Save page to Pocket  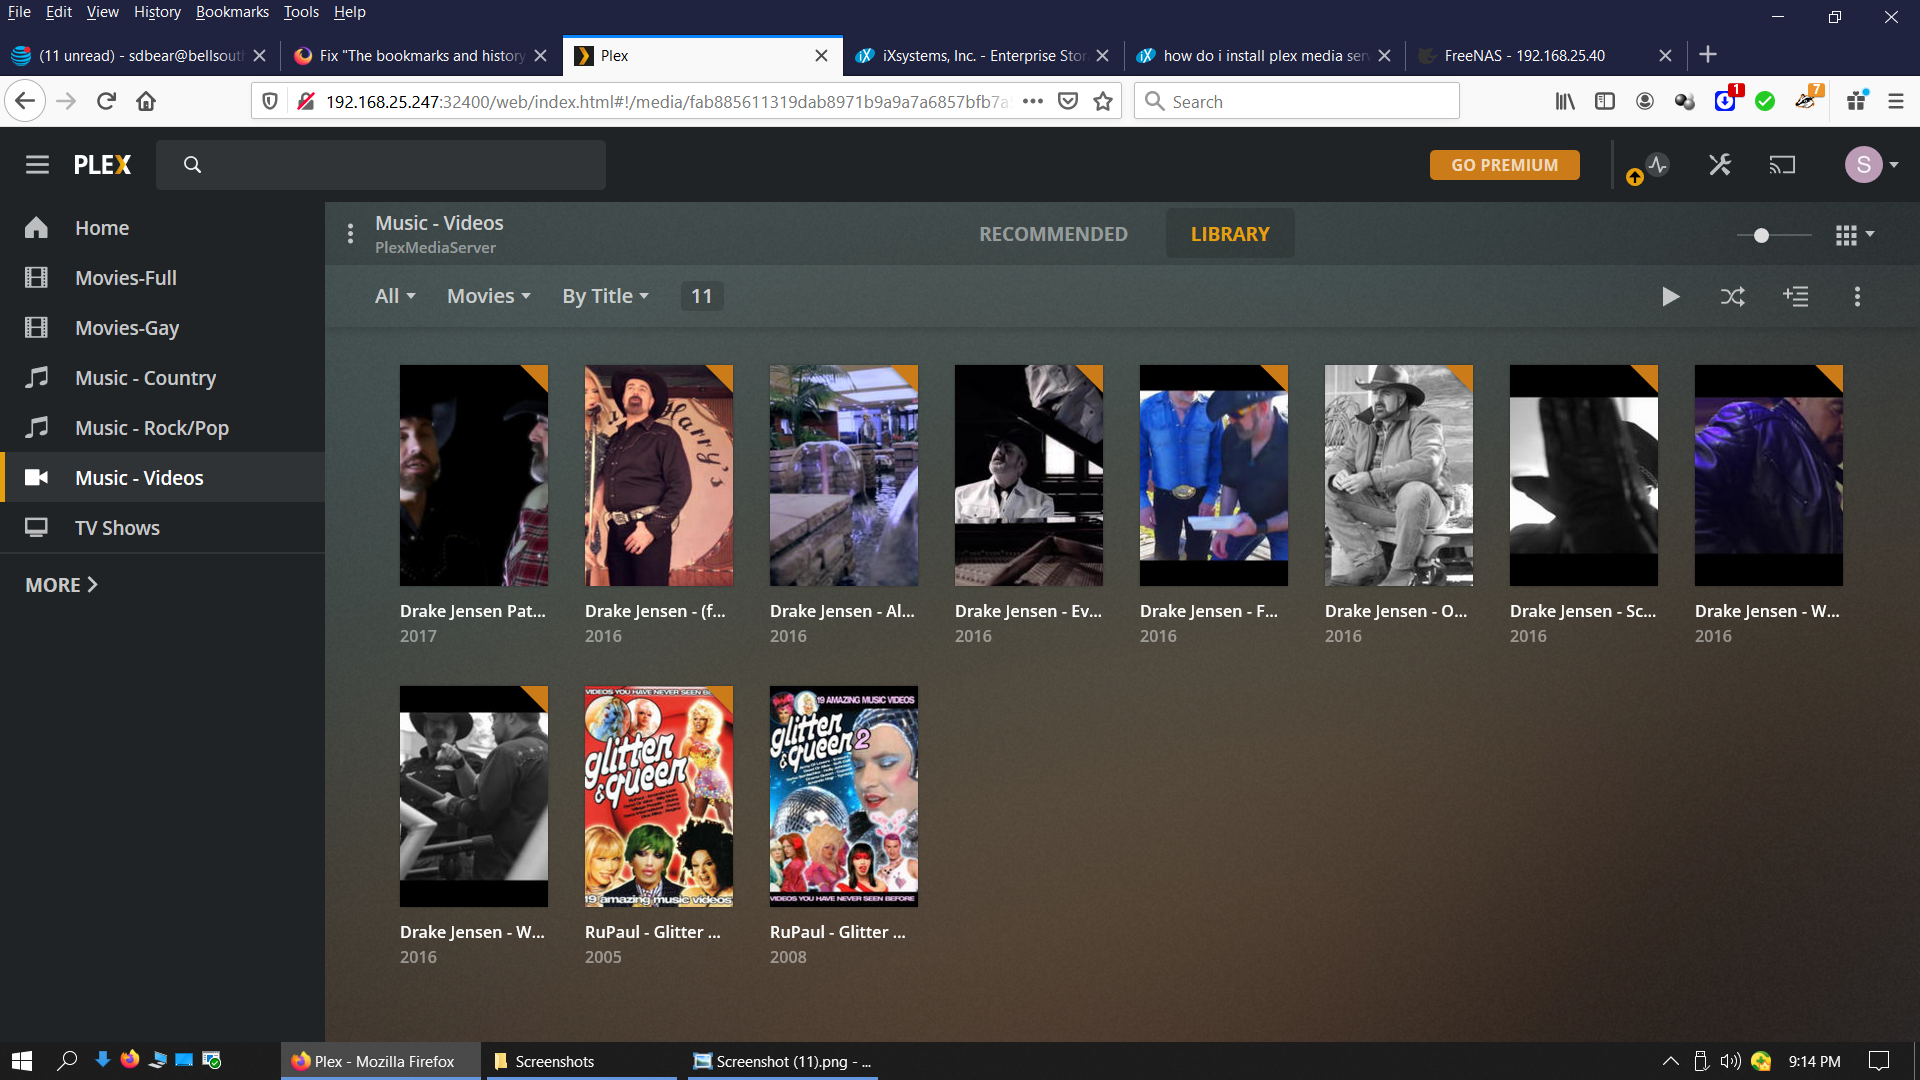point(1068,101)
